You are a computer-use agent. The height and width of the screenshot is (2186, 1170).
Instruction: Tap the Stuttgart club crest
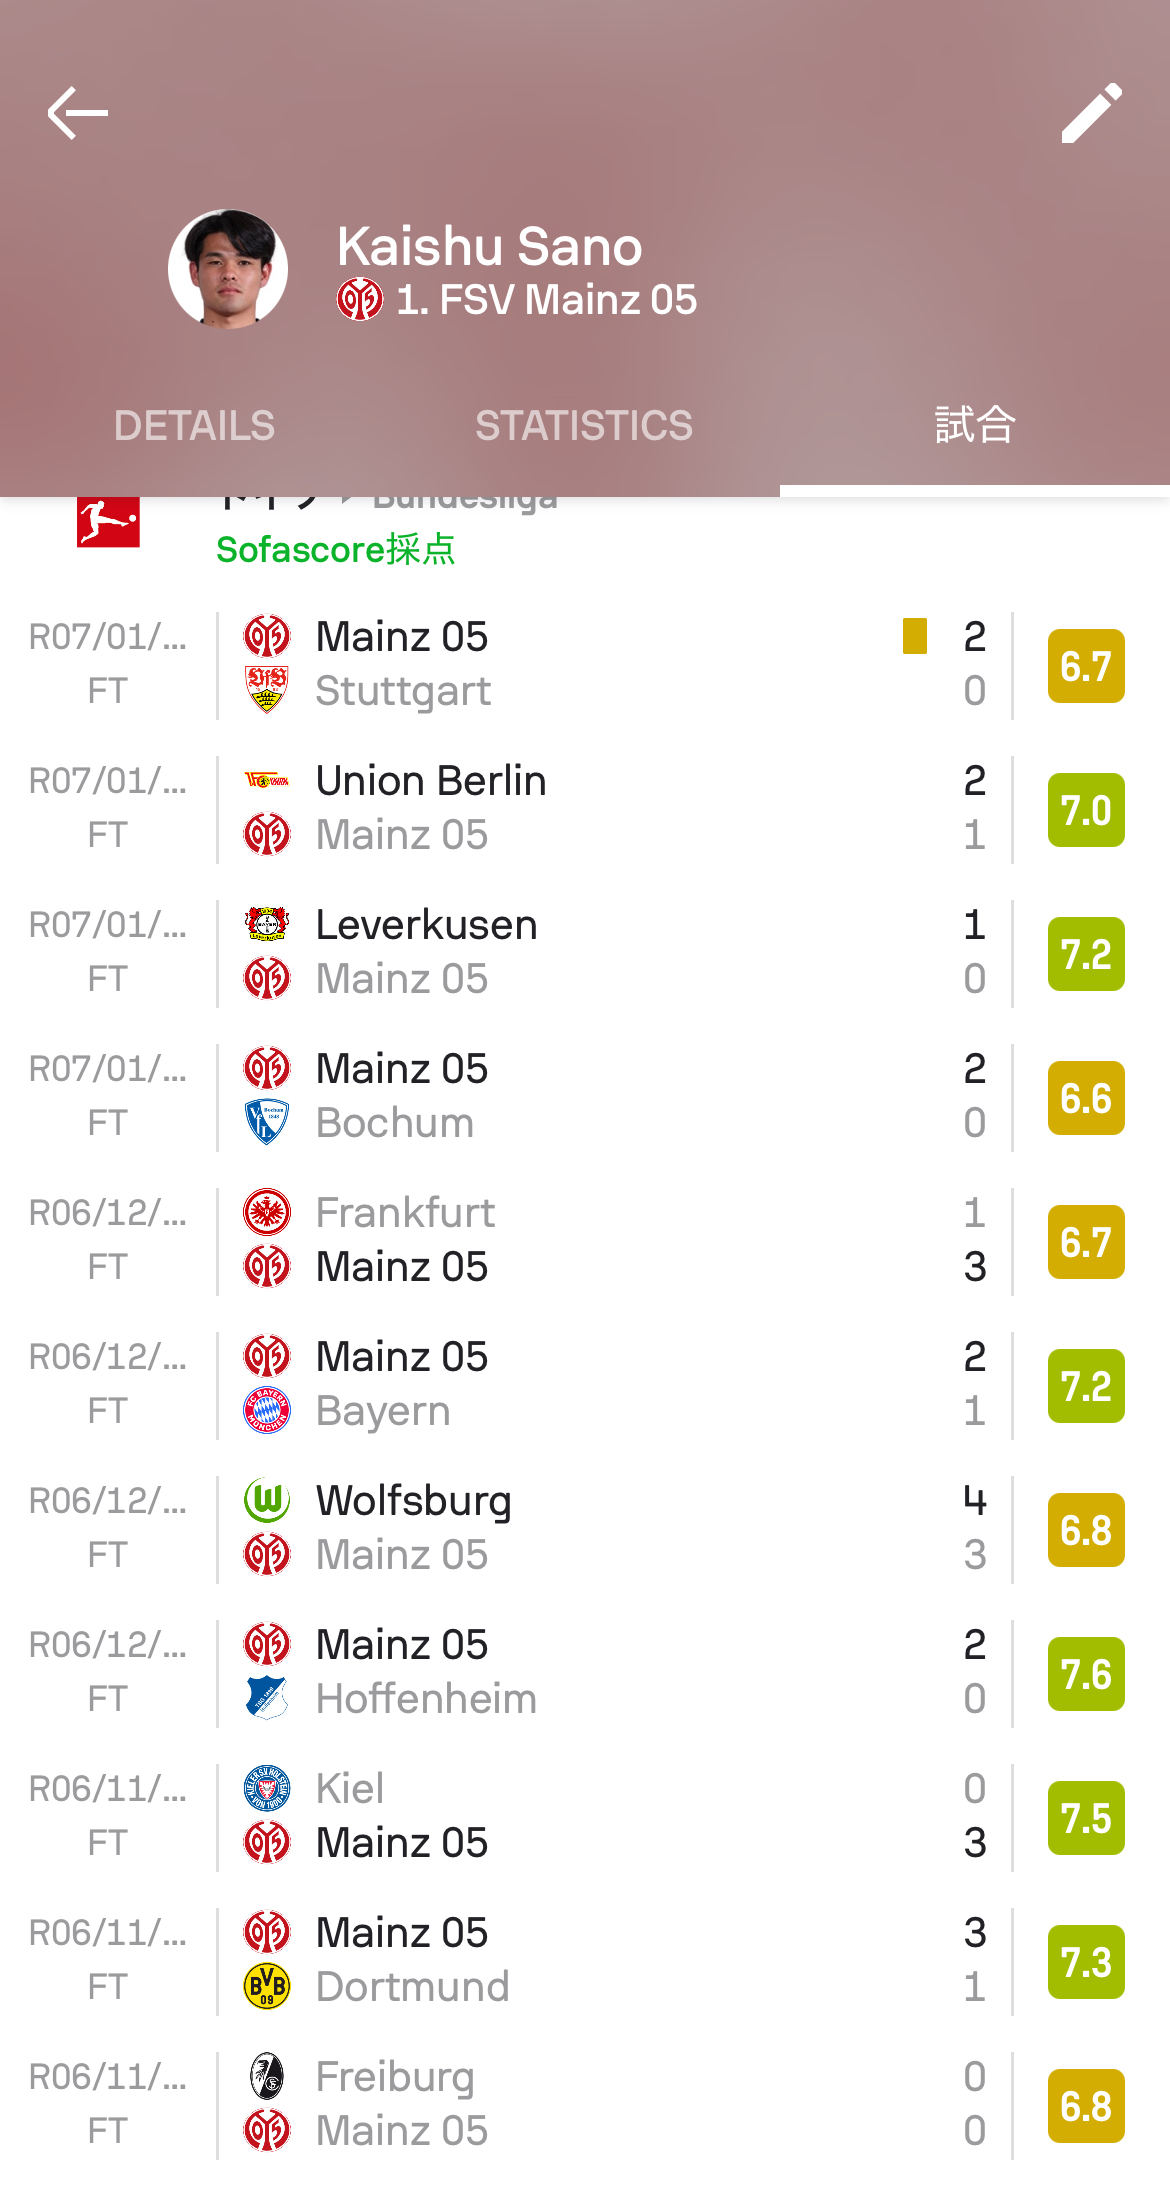coord(267,690)
